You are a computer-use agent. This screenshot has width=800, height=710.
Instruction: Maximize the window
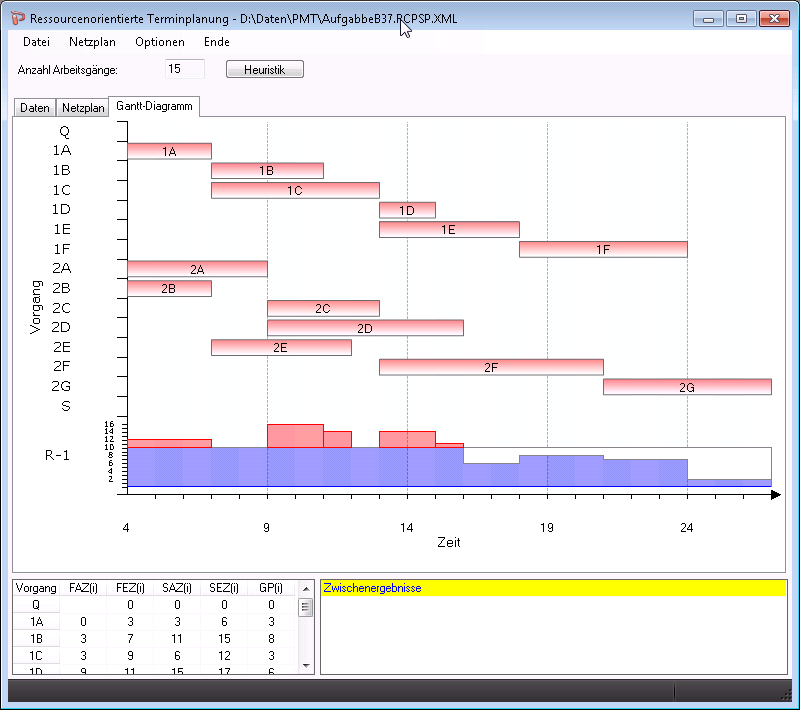tap(741, 19)
